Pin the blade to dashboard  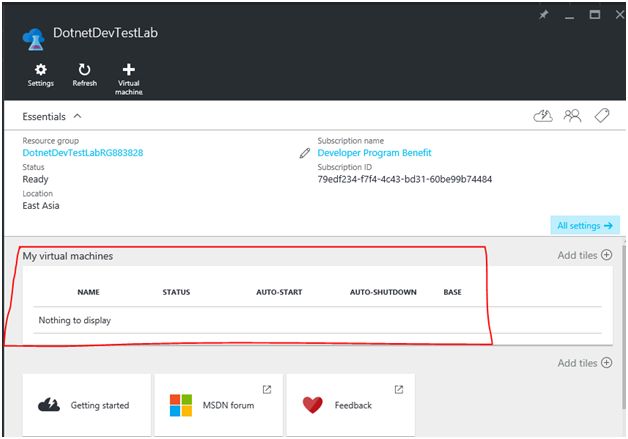544,16
